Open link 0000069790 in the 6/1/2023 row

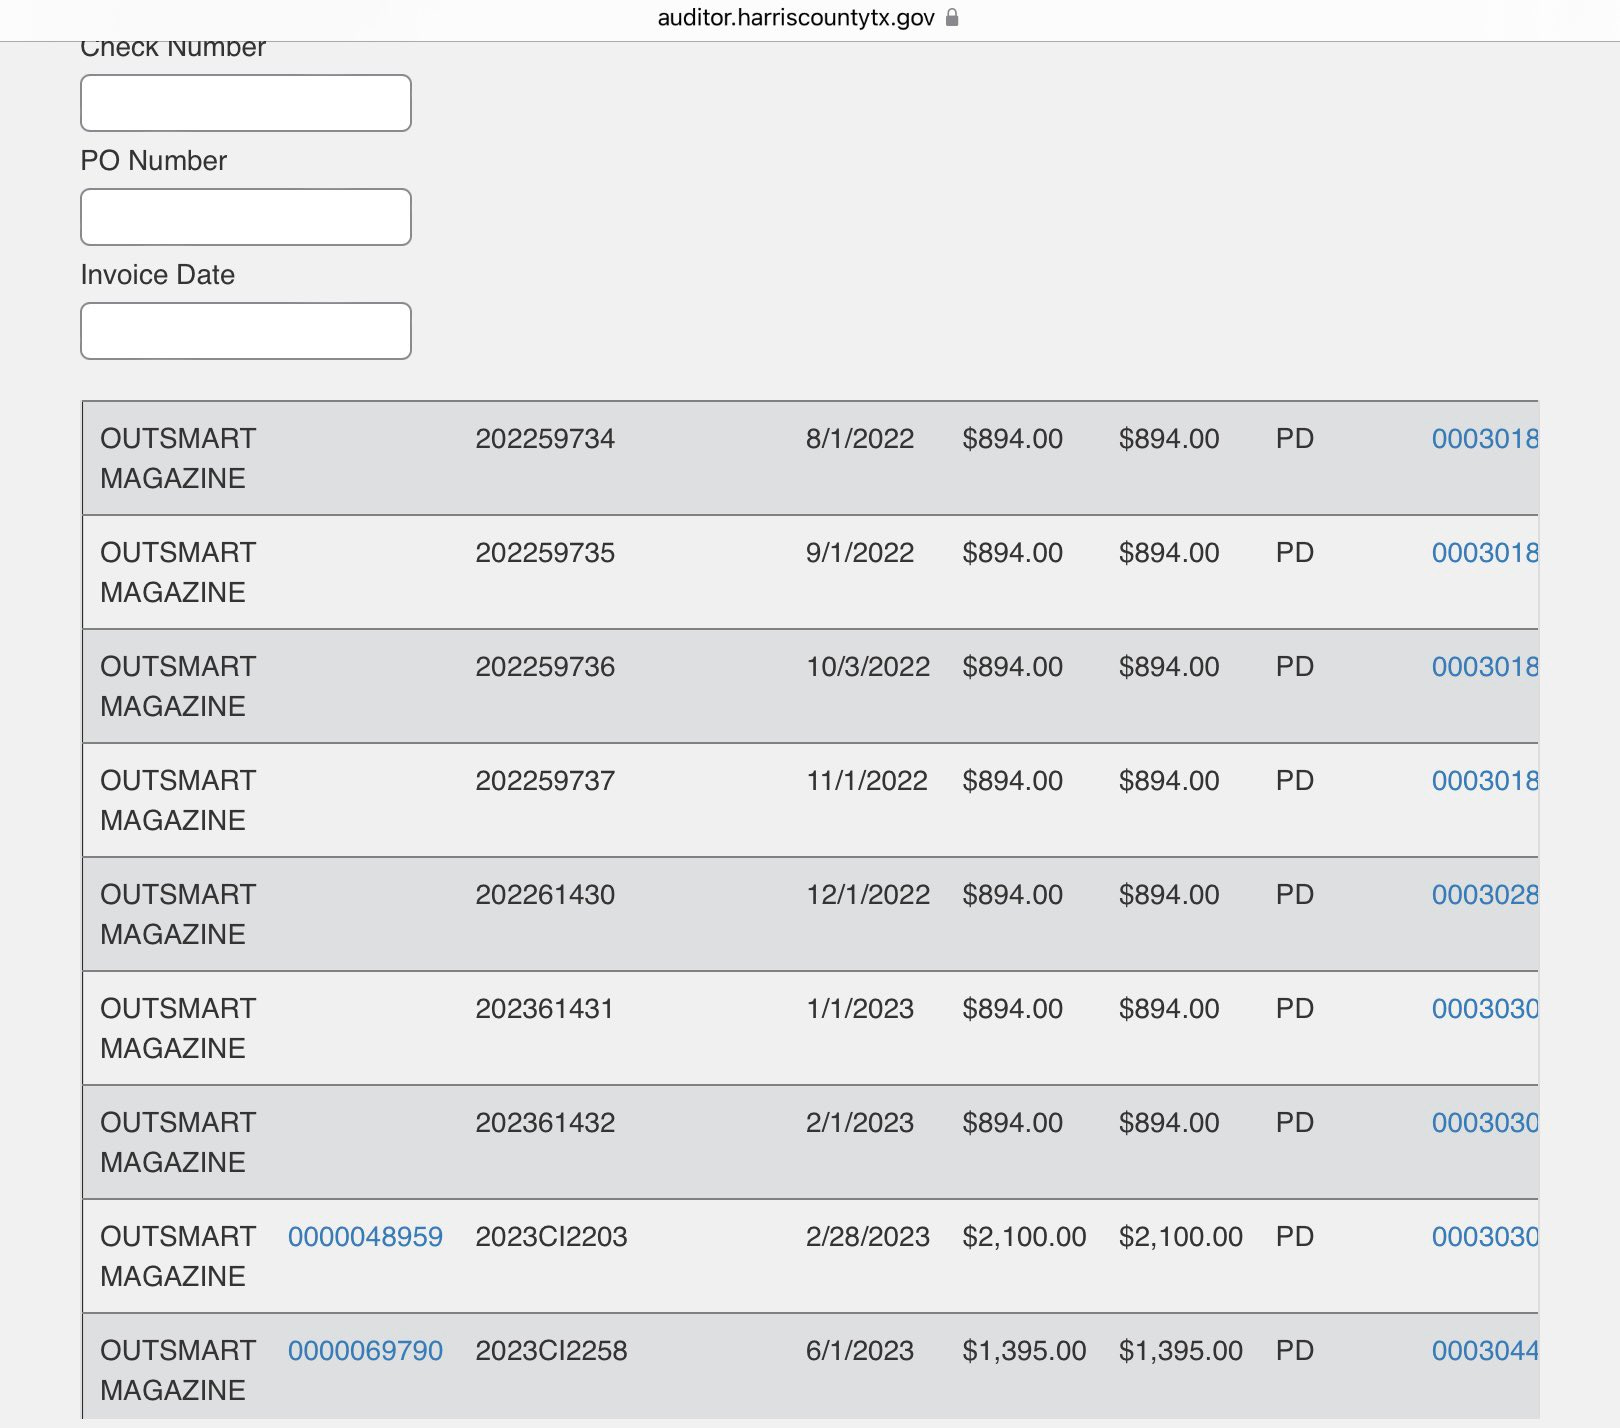pos(365,1351)
